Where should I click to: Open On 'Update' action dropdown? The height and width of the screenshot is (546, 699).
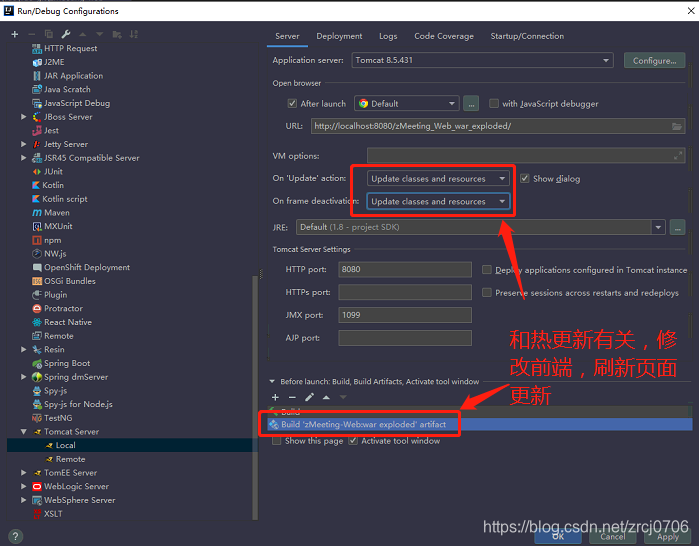438,179
